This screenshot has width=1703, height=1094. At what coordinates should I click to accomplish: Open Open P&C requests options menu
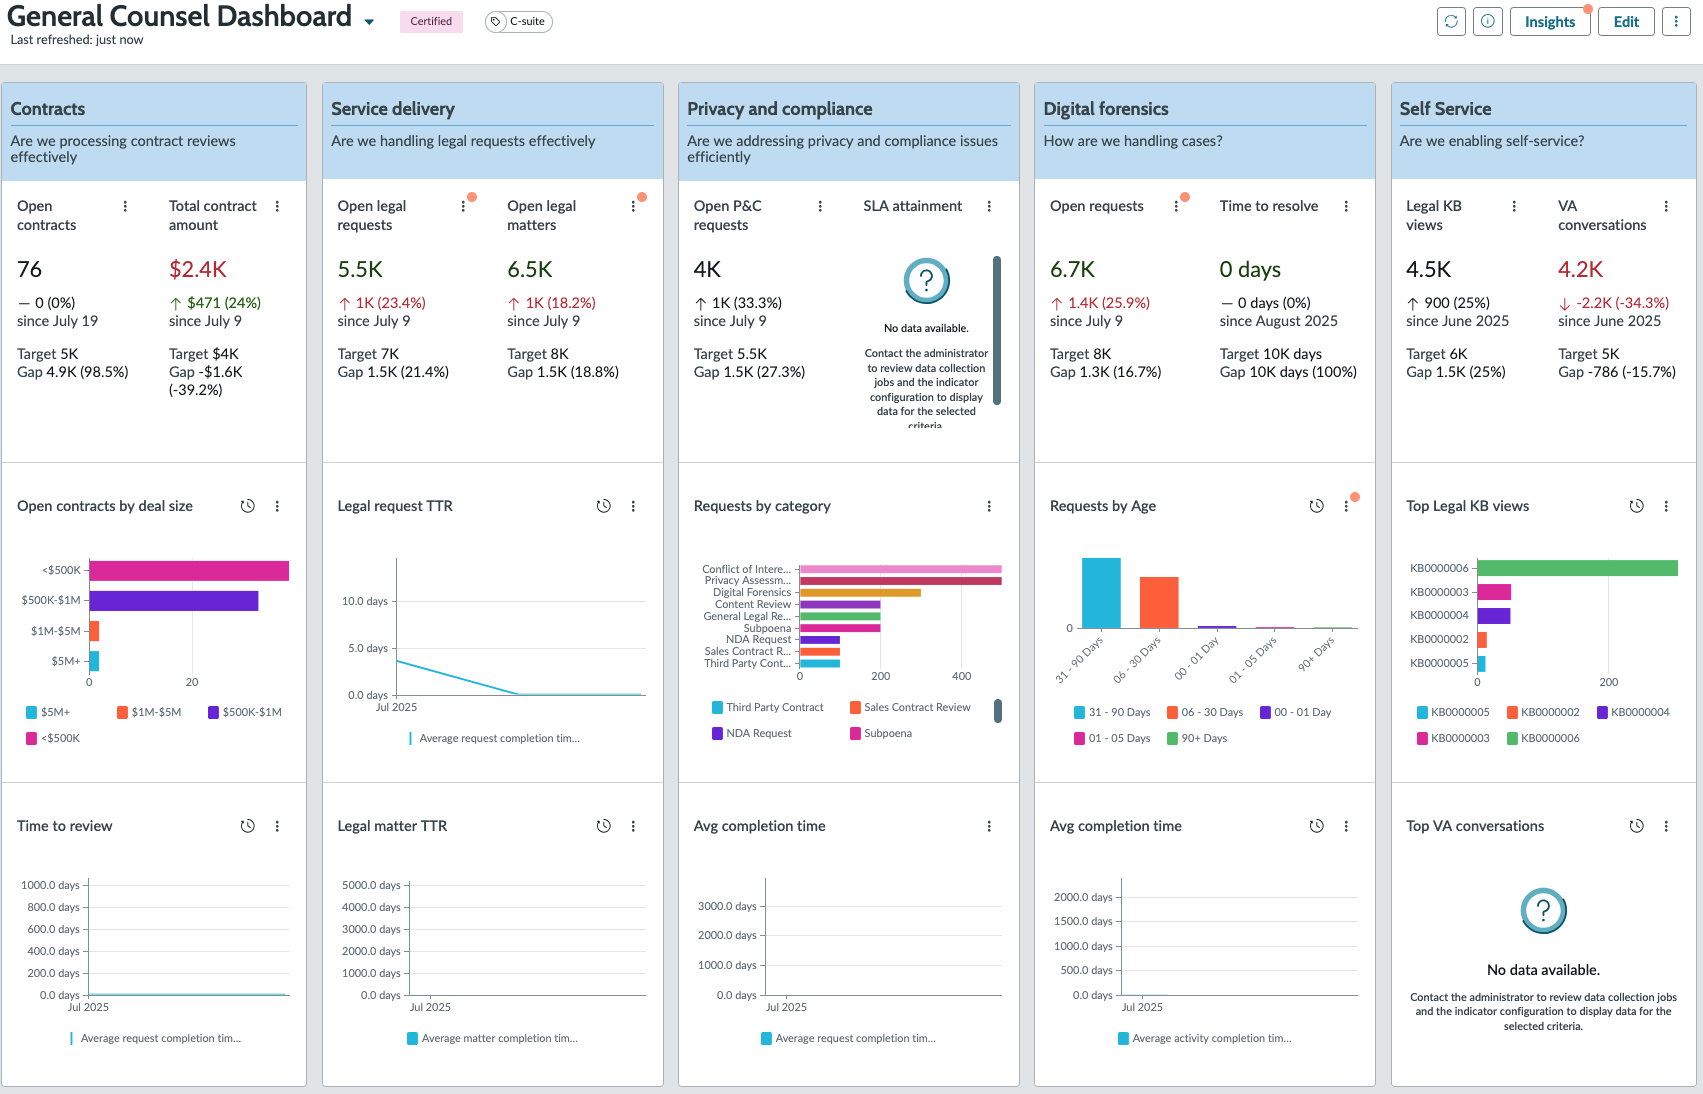pyautogui.click(x=820, y=206)
